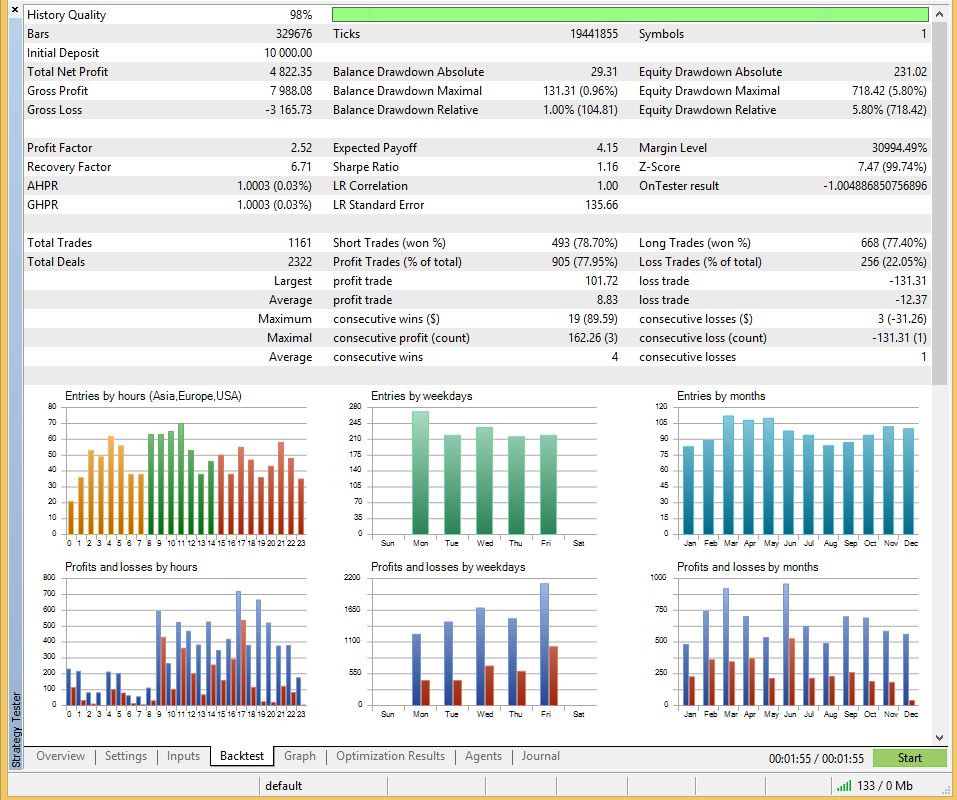Switch to the Settings tab
This screenshot has width=957, height=800.
click(x=126, y=757)
